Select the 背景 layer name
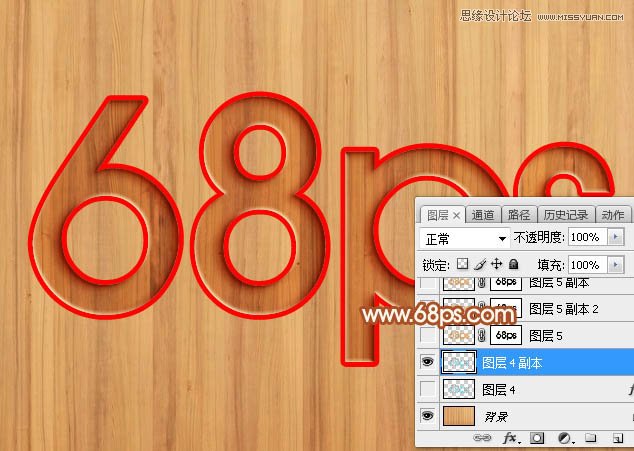Image resolution: width=634 pixels, height=451 pixels. tap(496, 416)
